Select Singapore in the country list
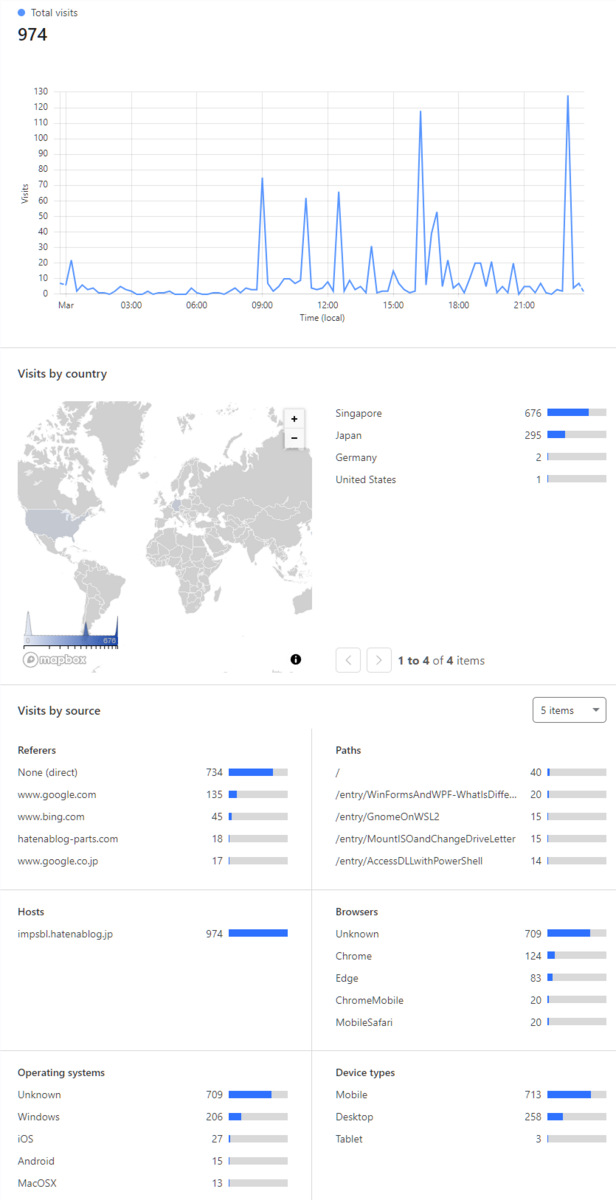The image size is (616, 1200). [471, 413]
